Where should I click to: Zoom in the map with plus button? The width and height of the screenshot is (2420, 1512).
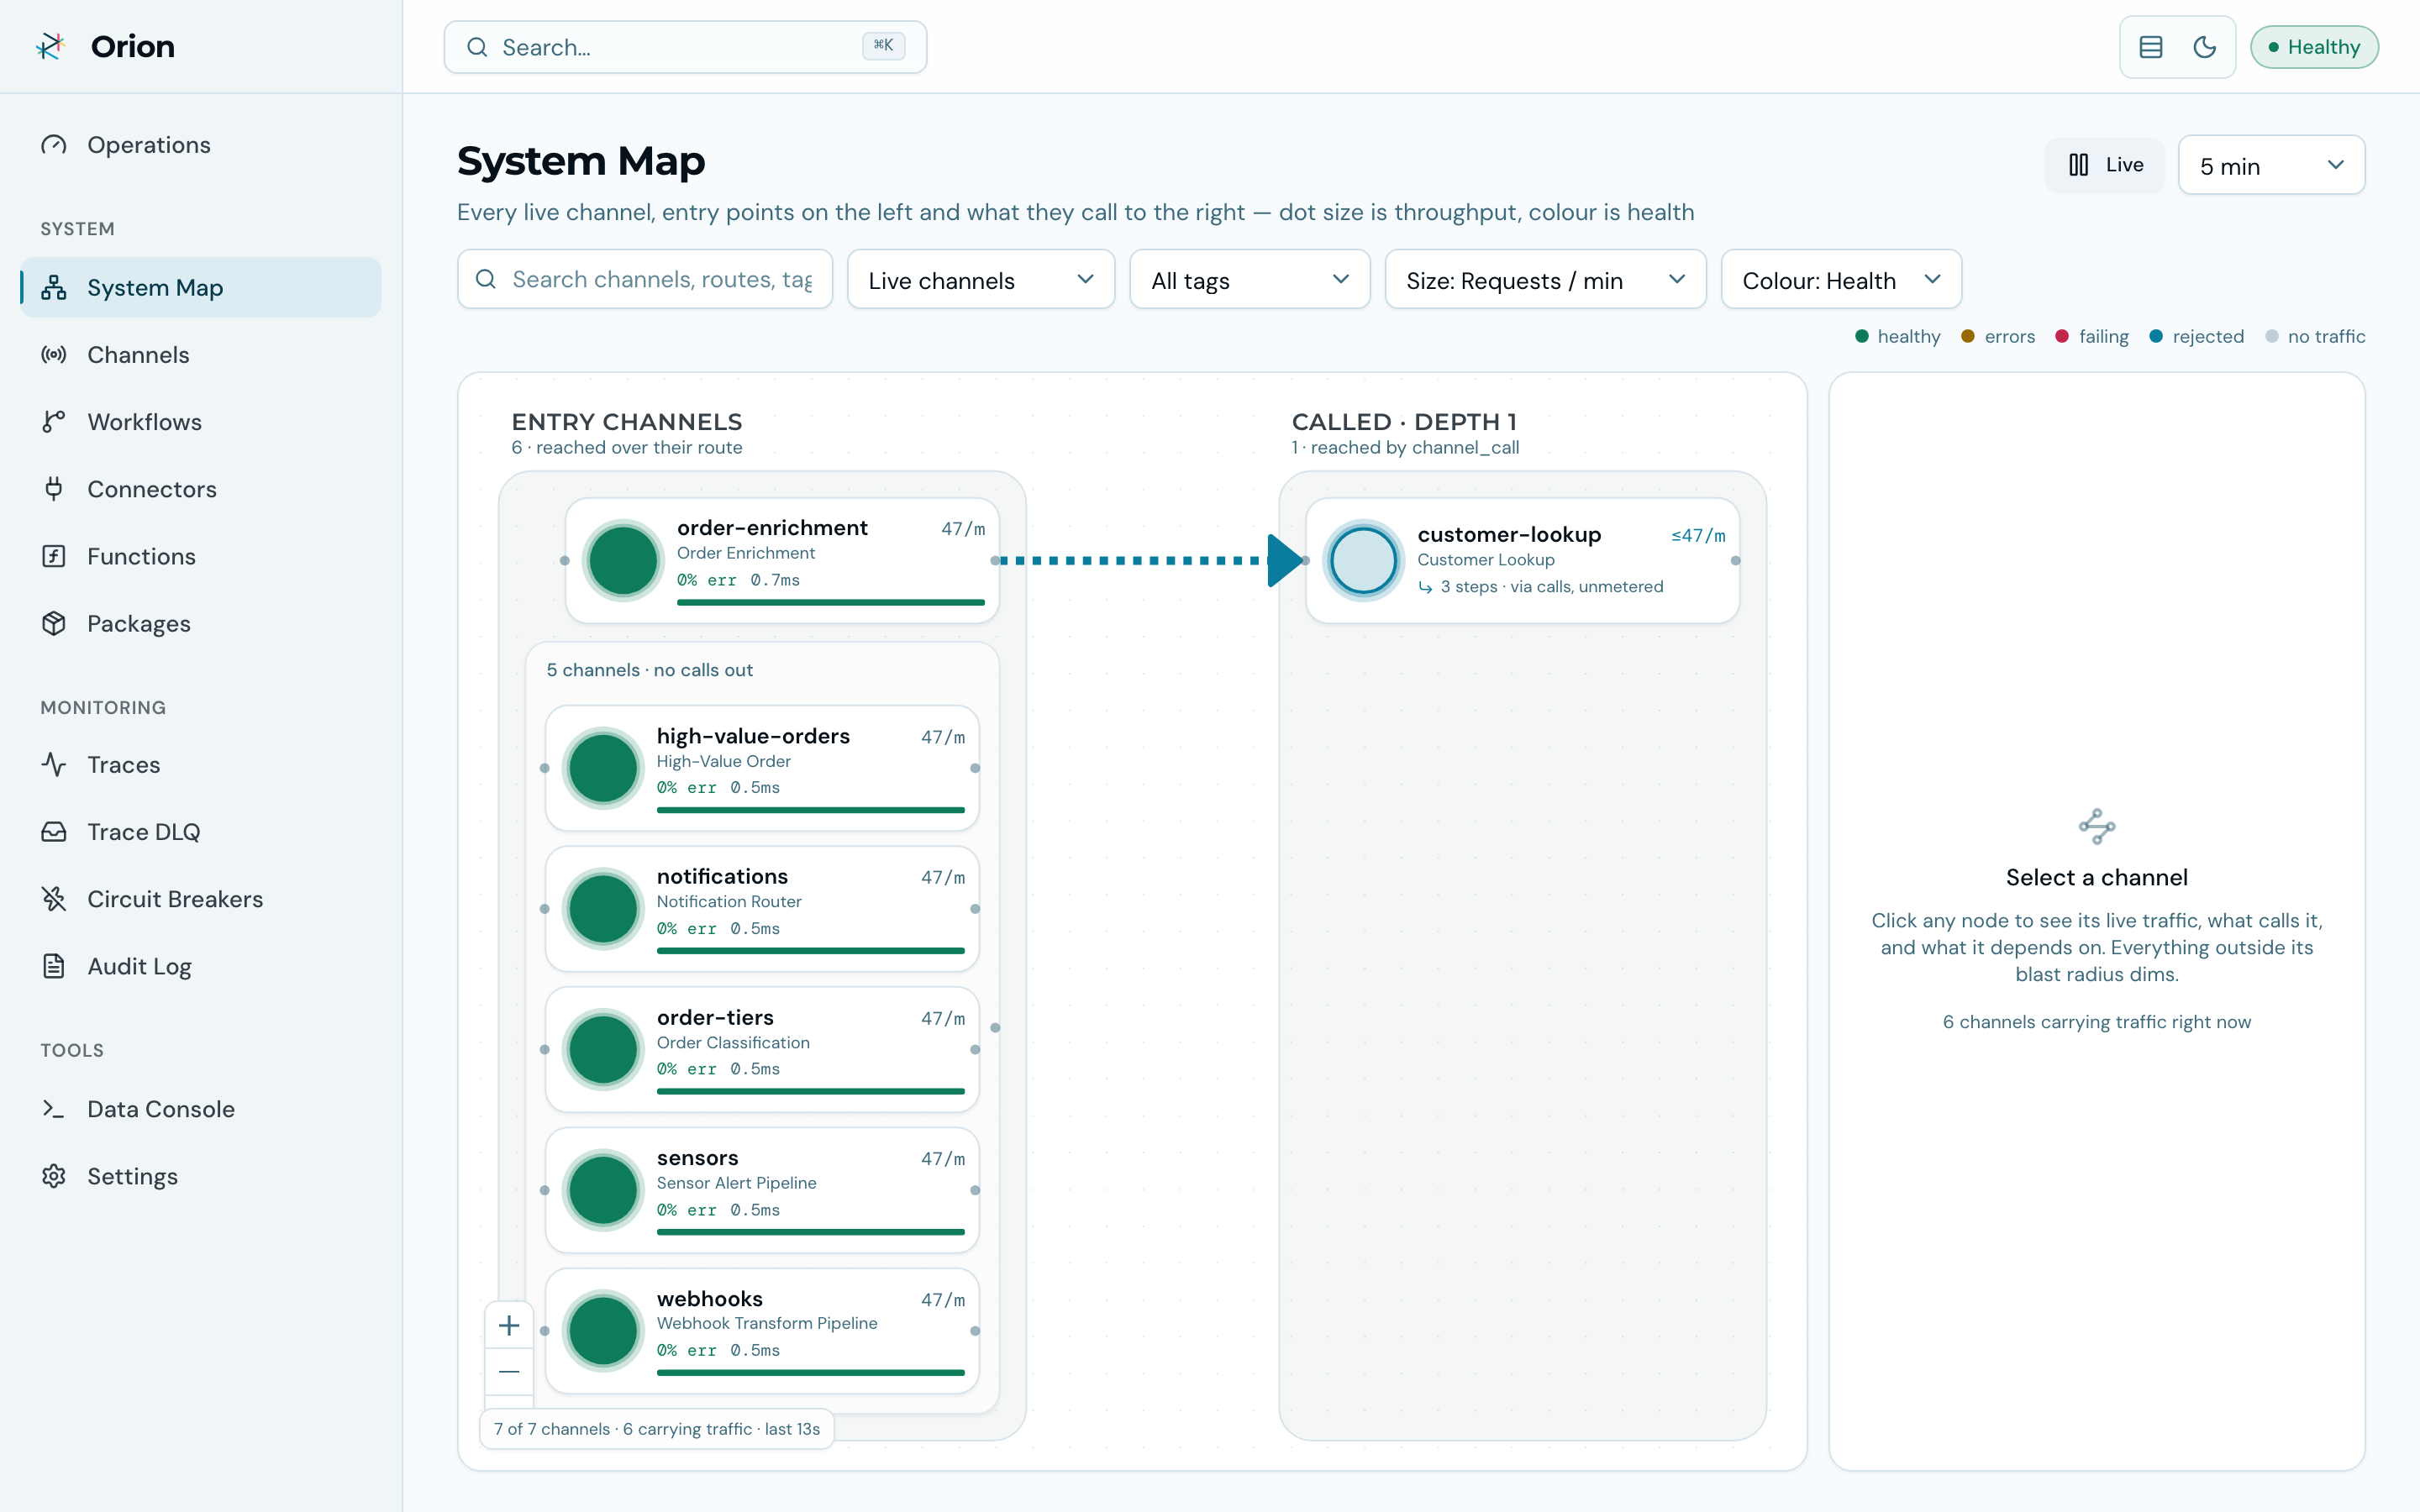(509, 1325)
